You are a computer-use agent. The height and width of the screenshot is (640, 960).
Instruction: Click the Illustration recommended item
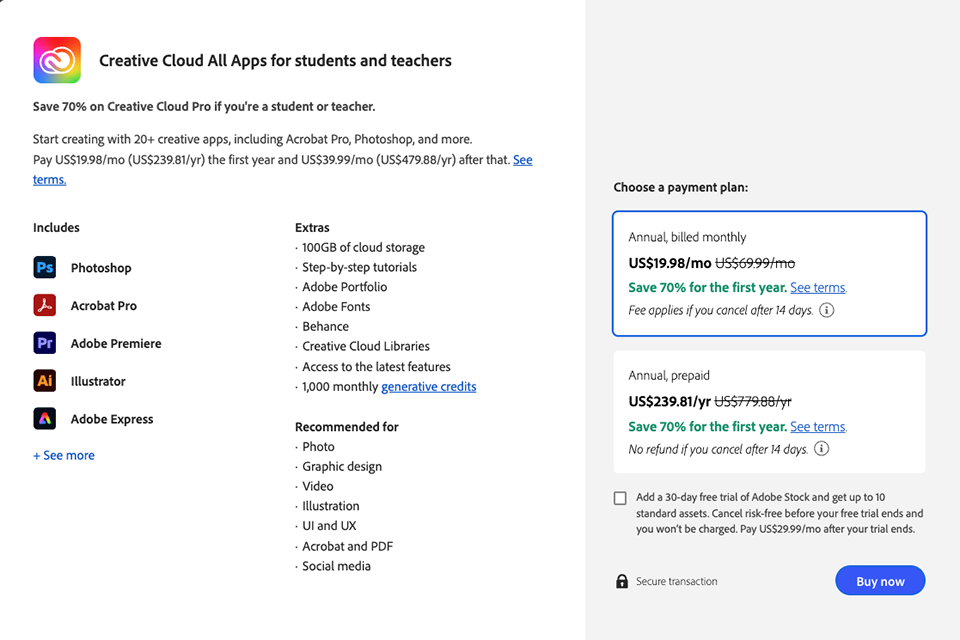tap(331, 506)
